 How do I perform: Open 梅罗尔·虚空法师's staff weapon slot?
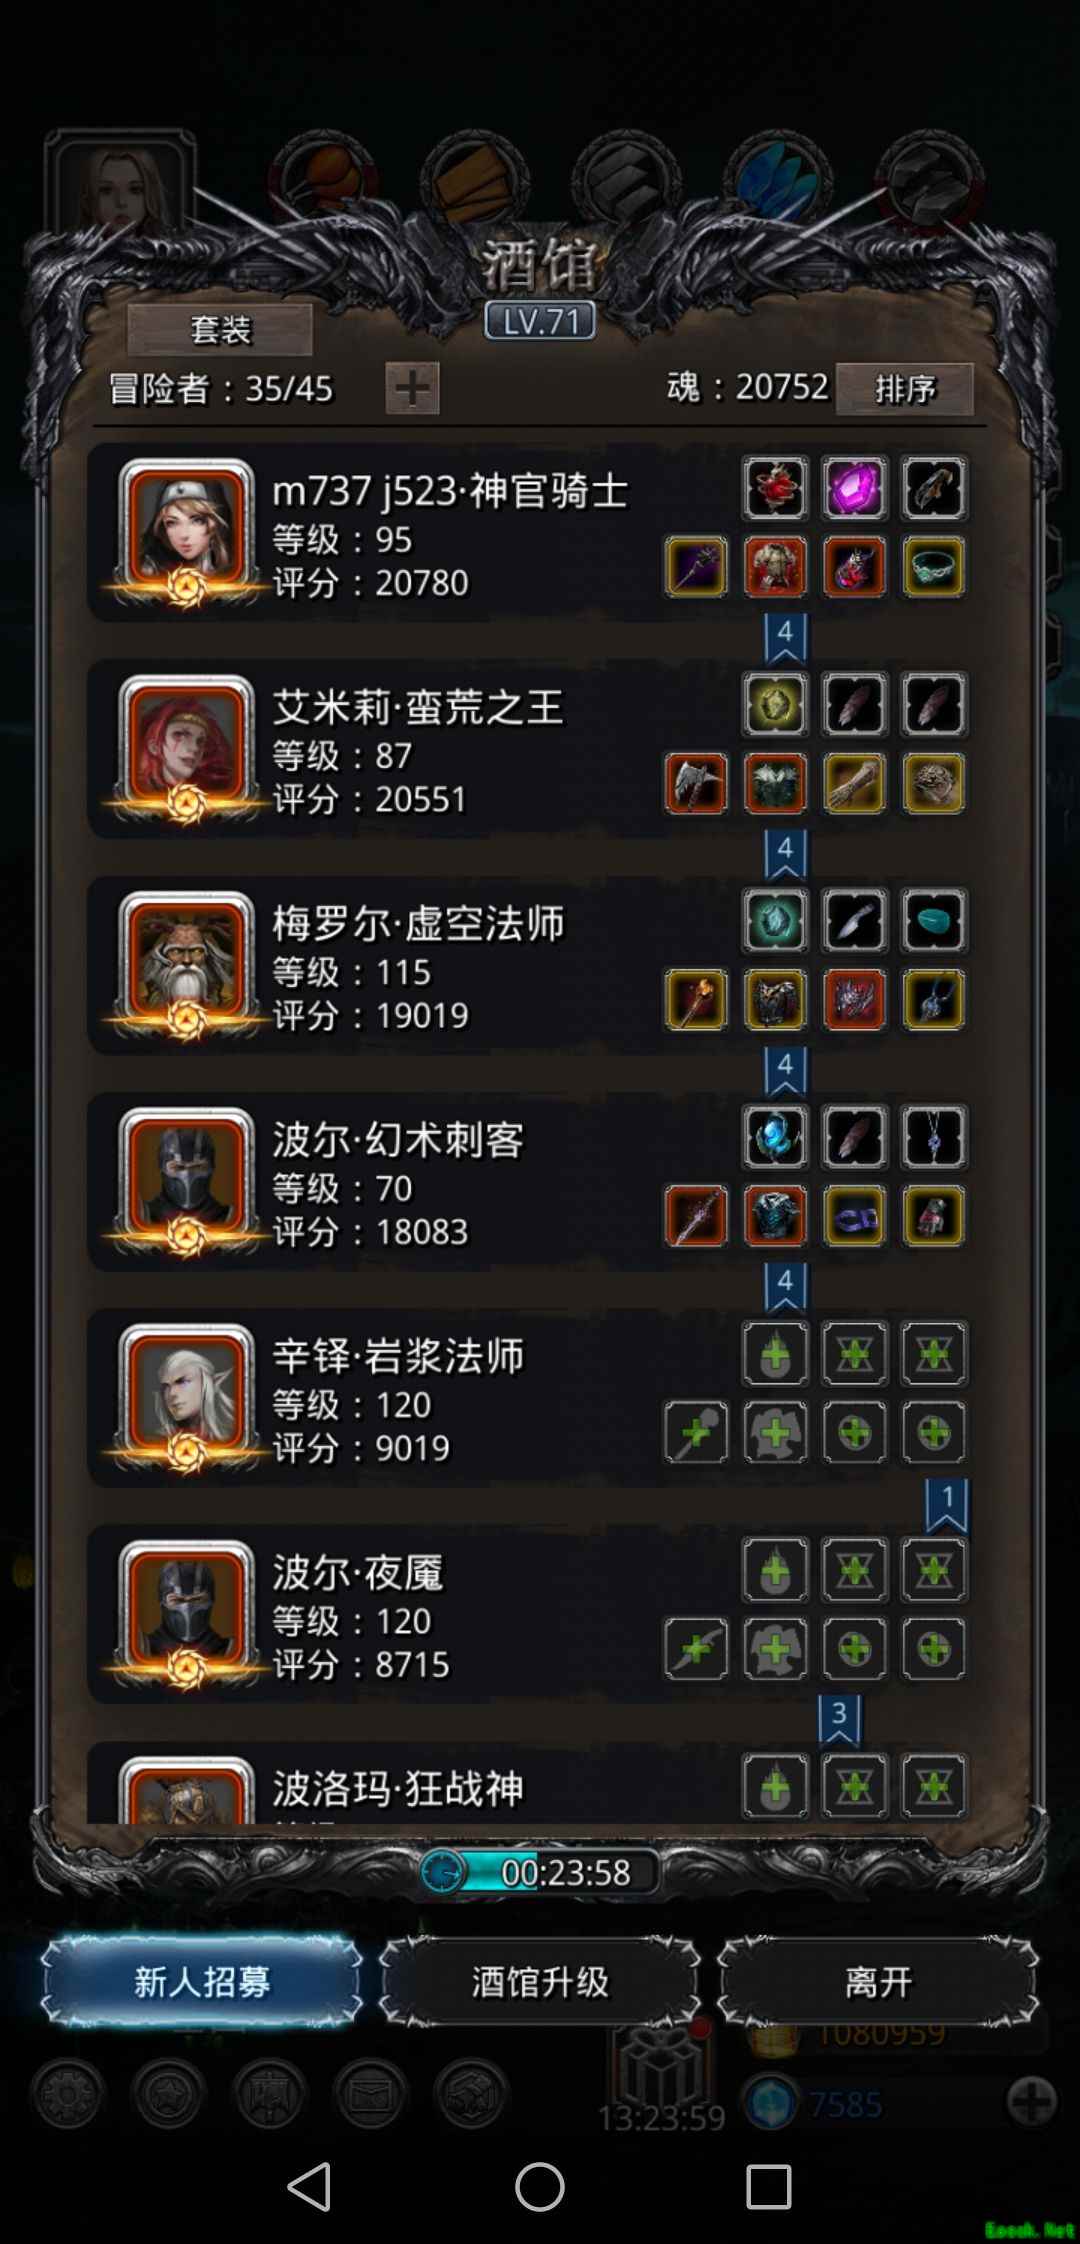tap(696, 999)
